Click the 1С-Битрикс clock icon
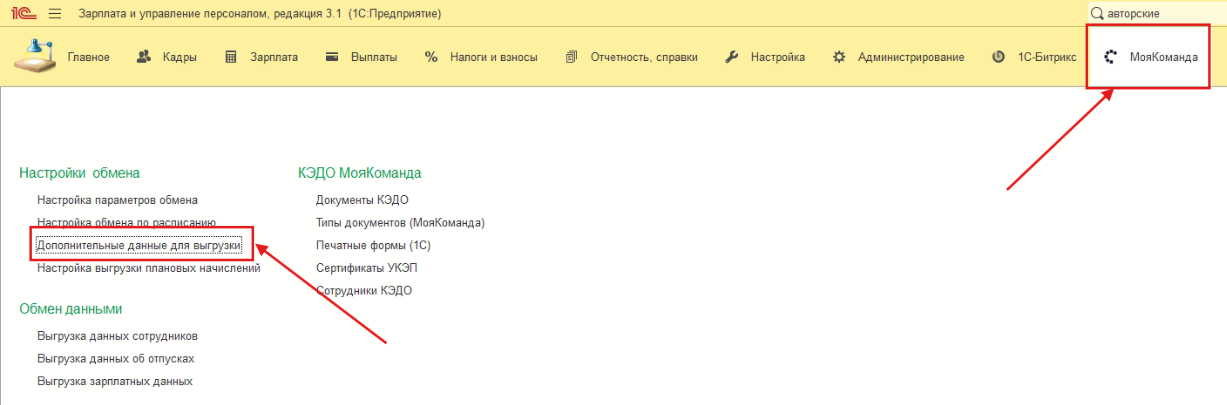 tap(998, 57)
